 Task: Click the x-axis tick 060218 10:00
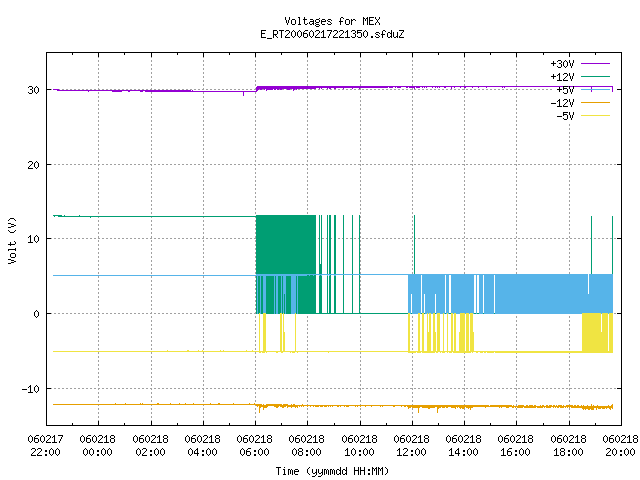(x=360, y=446)
